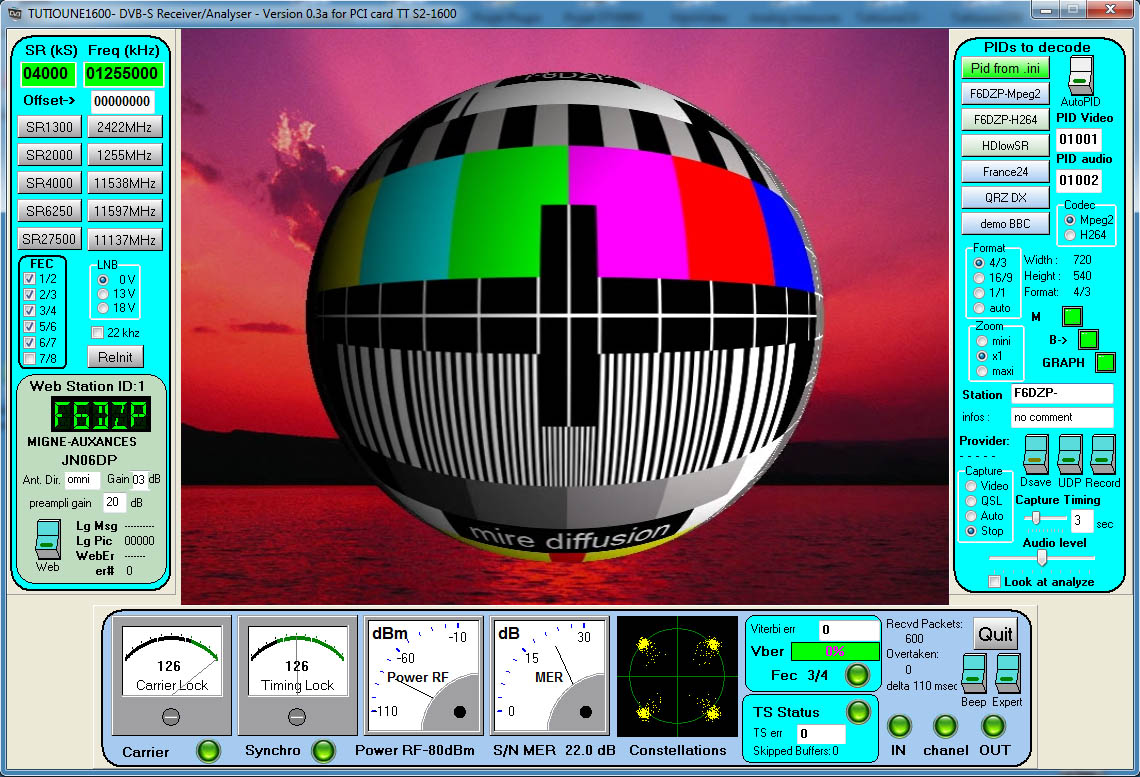This screenshot has height=777, width=1140.
Task: Uncheck FEC 1/2 checkbox
Action: tap(29, 278)
